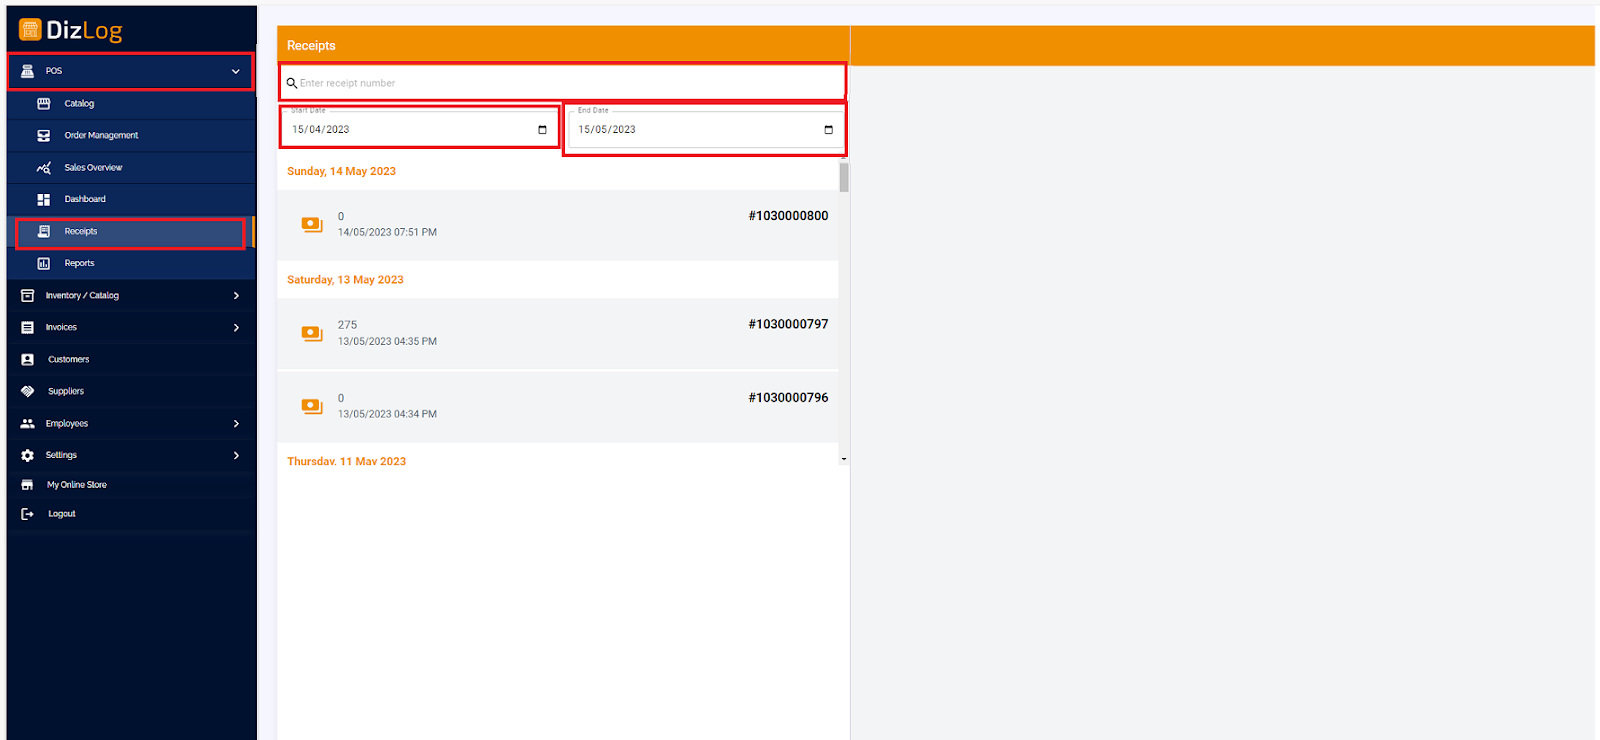Click the Receipts panel title
The image size is (1600, 740).
[x=311, y=46]
